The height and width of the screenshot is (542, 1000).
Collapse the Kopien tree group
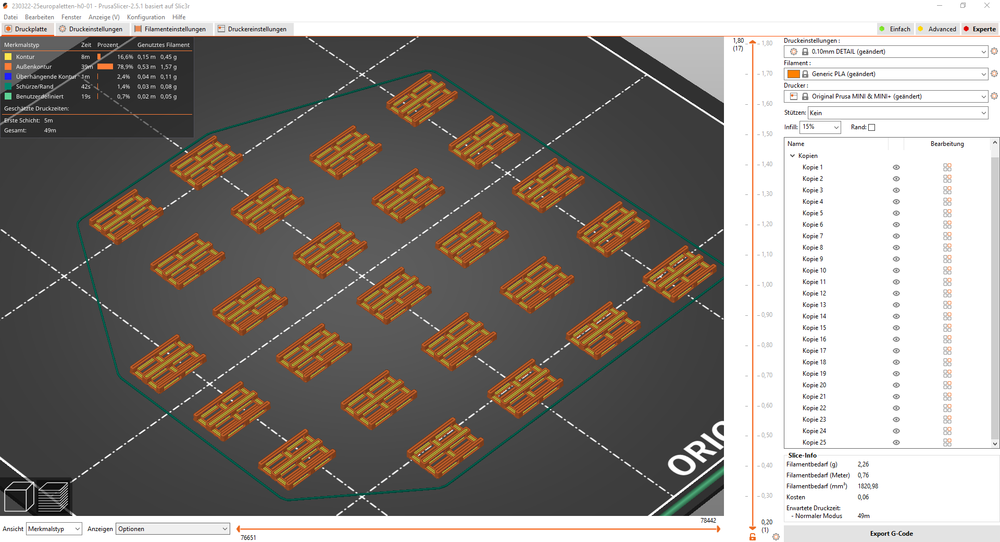coord(793,156)
